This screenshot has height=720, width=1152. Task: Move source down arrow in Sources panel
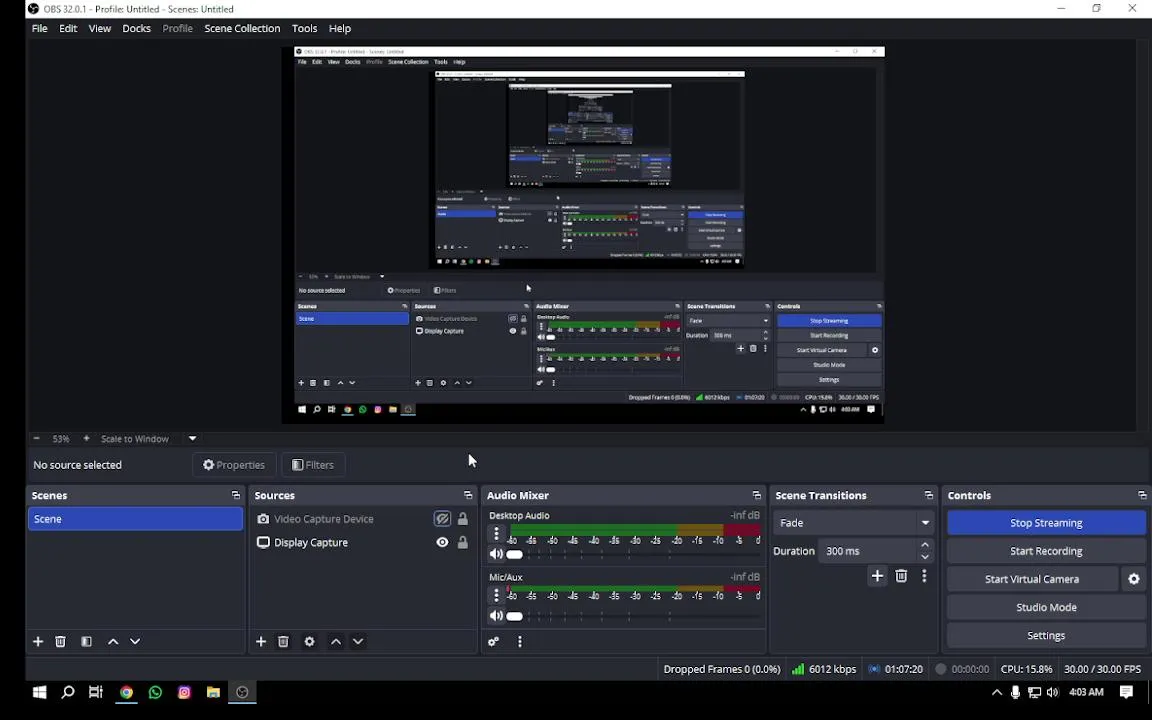click(358, 641)
